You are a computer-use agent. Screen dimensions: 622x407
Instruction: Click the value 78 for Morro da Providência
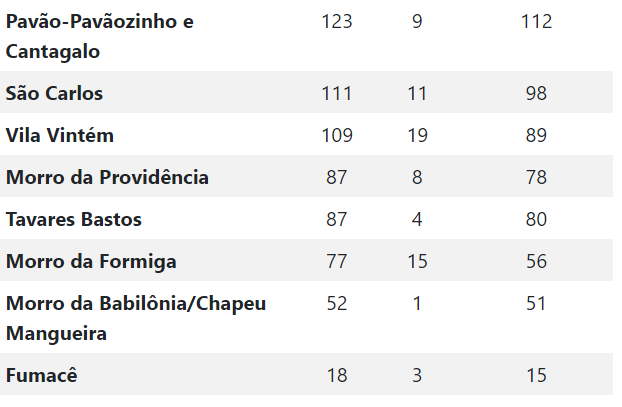(536, 177)
